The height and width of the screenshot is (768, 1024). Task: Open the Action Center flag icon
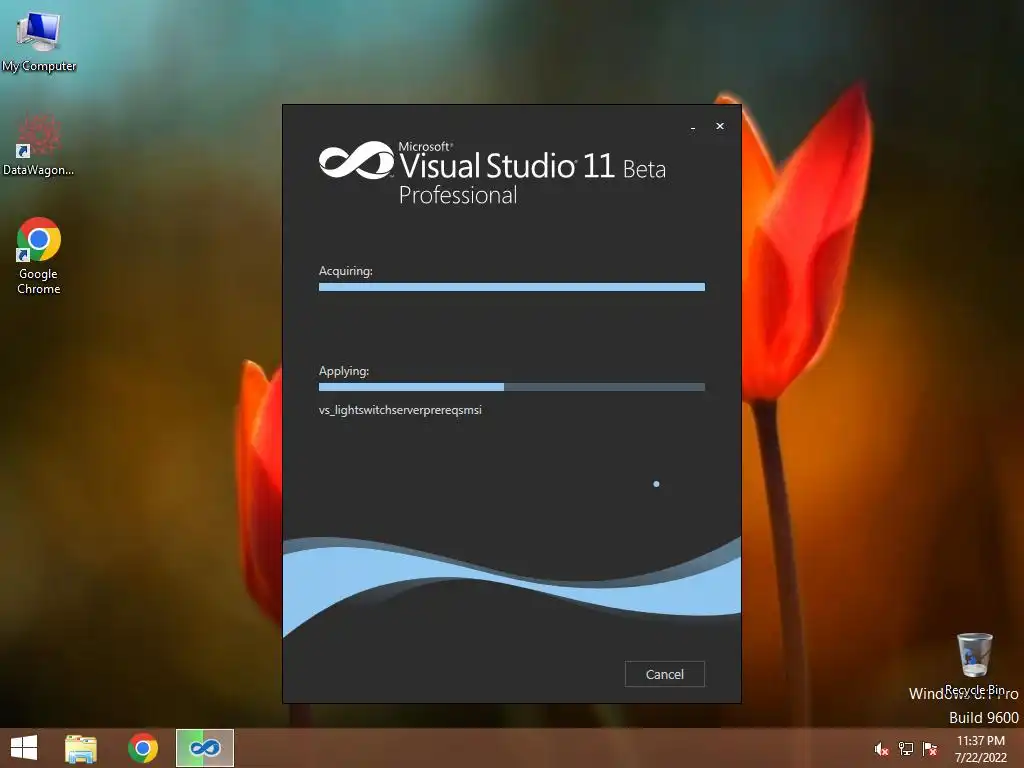(930, 749)
